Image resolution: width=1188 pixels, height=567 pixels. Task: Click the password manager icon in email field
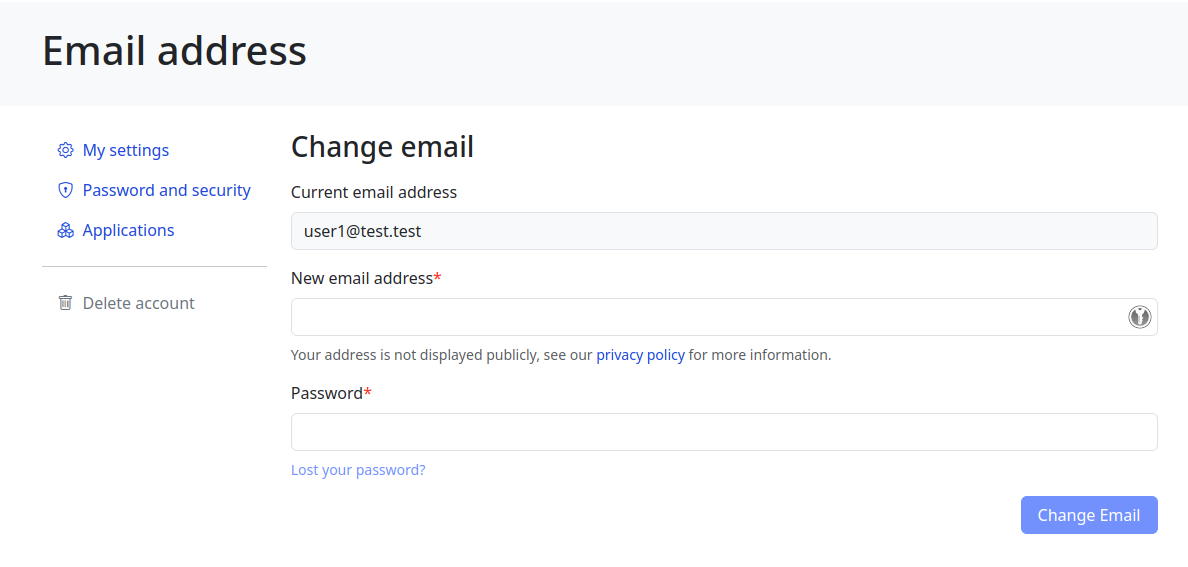click(x=1139, y=317)
